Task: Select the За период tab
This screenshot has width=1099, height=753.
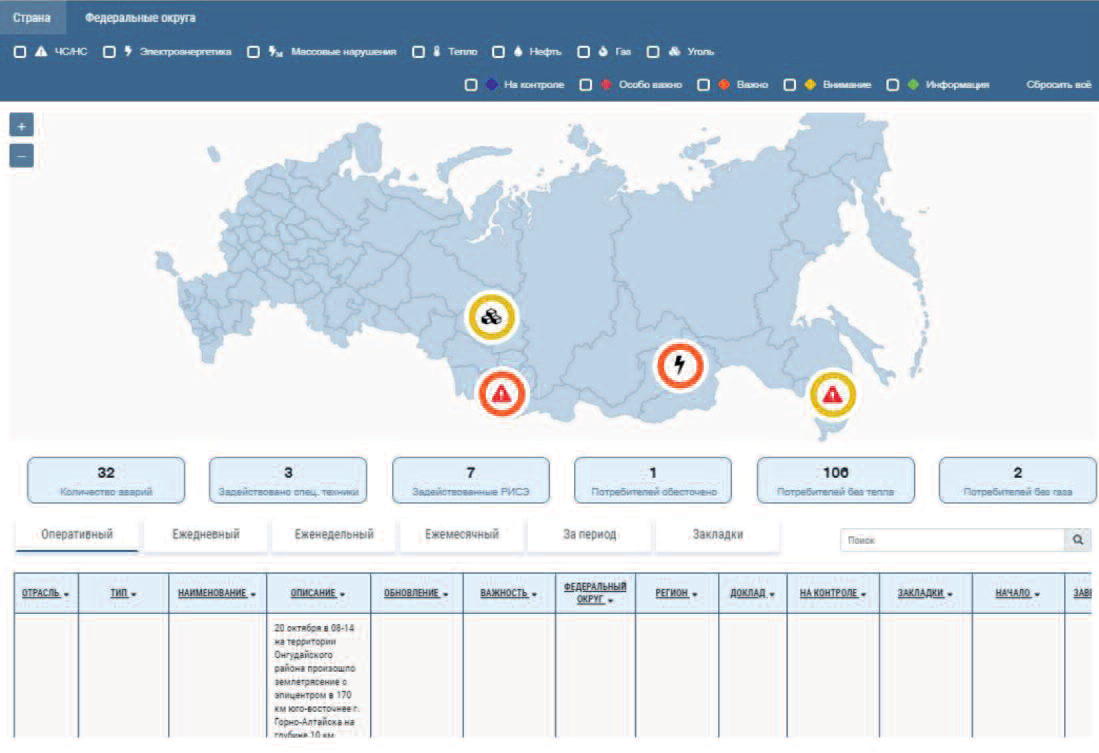Action: pyautogui.click(x=589, y=535)
